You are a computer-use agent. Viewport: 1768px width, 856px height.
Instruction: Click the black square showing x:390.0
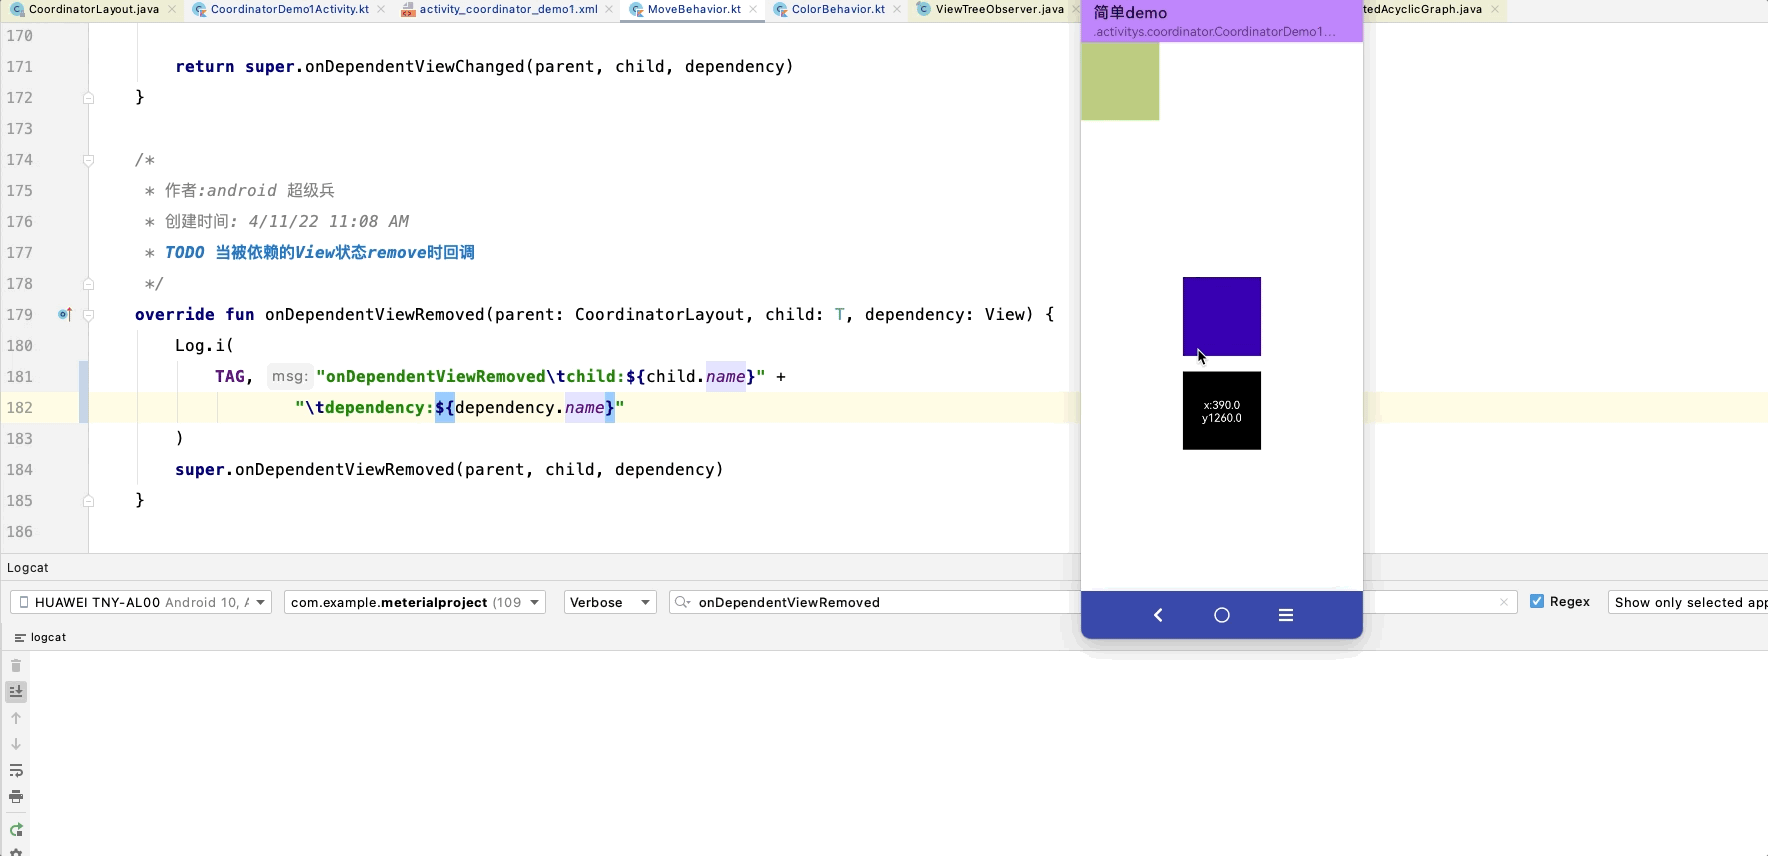(x=1222, y=411)
